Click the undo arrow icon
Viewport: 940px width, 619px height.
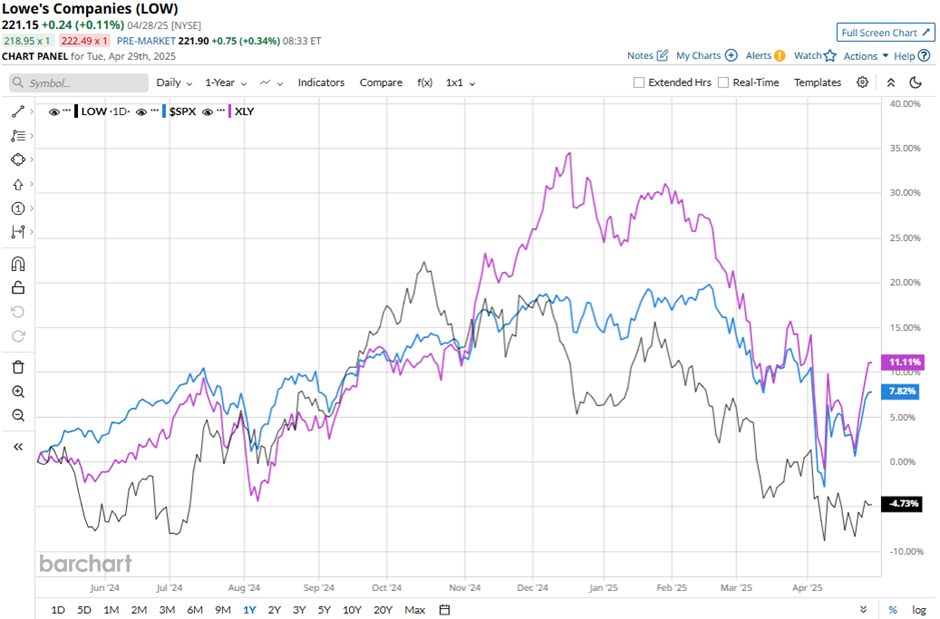pyautogui.click(x=18, y=312)
